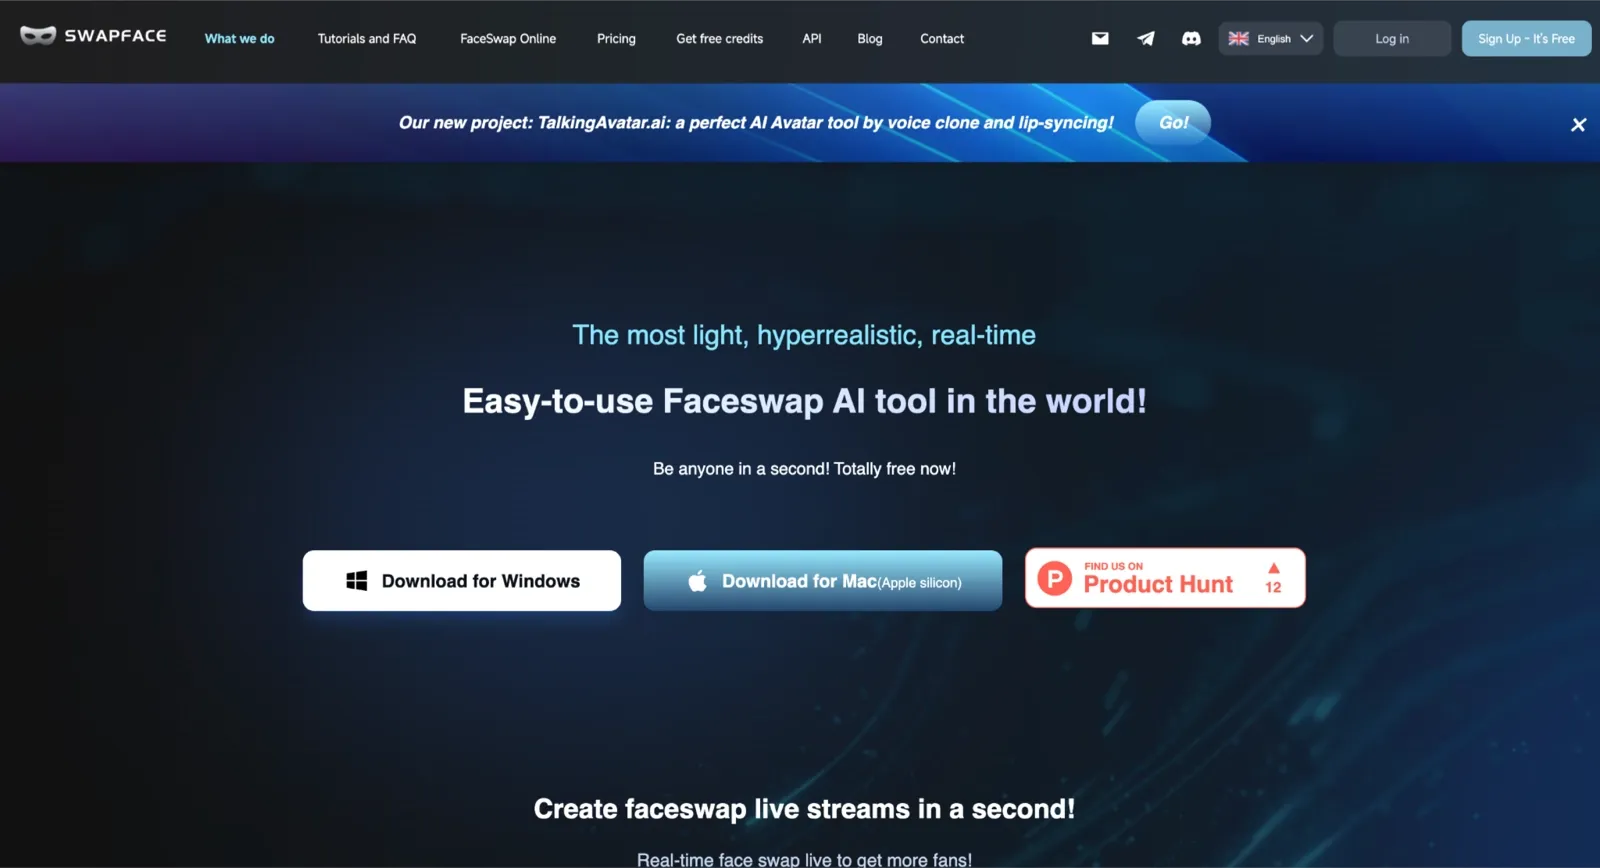
Task: Click the Swapface mask logo icon
Action: pyautogui.click(x=38, y=36)
